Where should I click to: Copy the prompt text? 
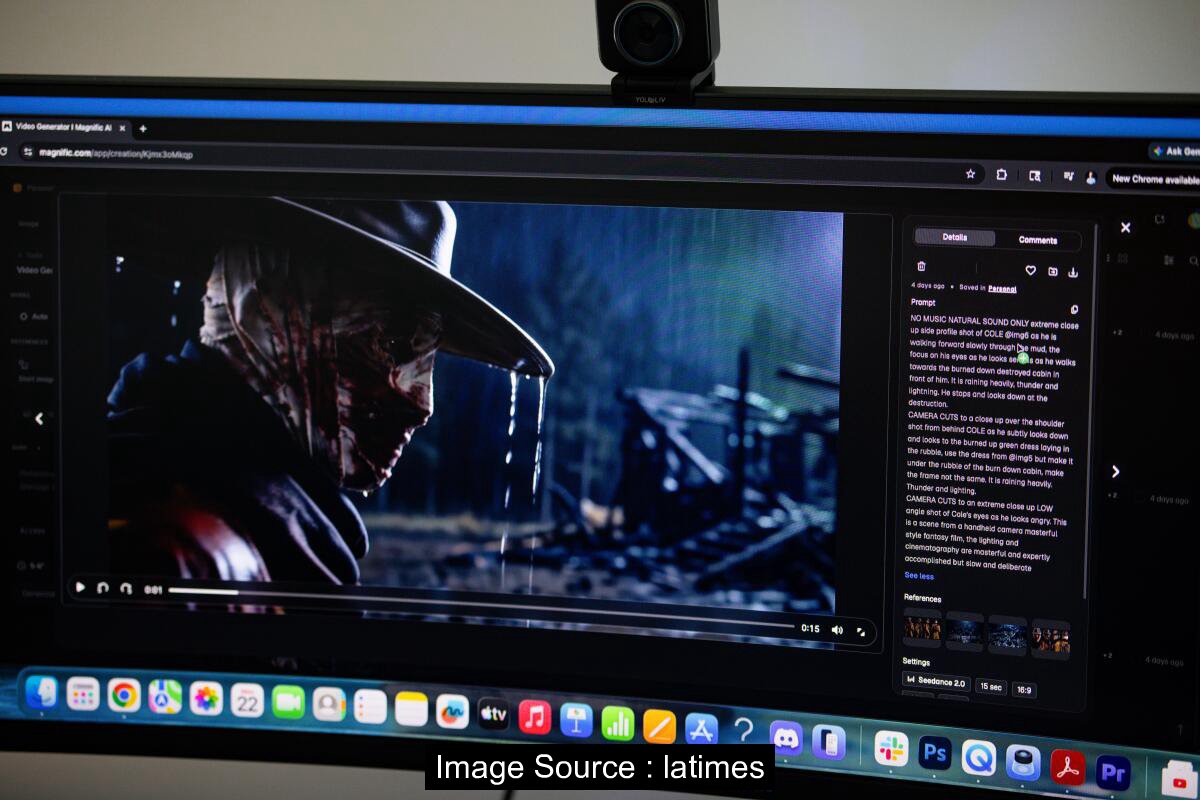(1074, 310)
